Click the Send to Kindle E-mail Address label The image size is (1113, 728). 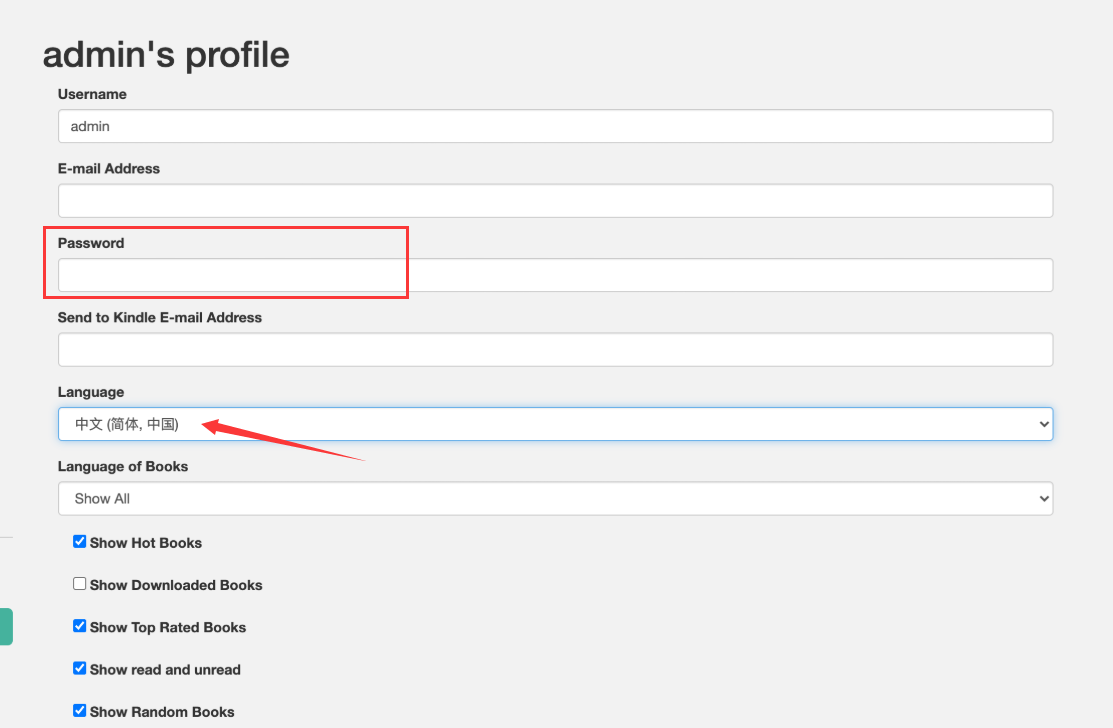(160, 318)
